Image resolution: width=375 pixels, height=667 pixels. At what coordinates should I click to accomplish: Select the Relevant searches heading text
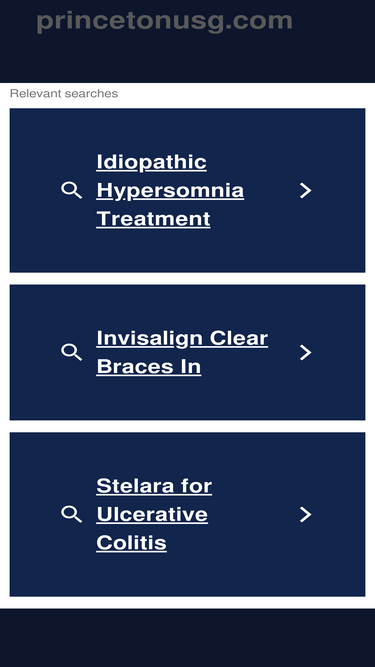[x=64, y=94]
